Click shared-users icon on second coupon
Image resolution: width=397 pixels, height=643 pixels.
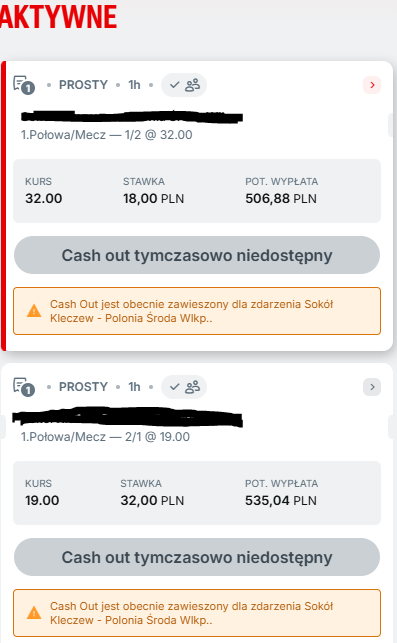pos(192,387)
